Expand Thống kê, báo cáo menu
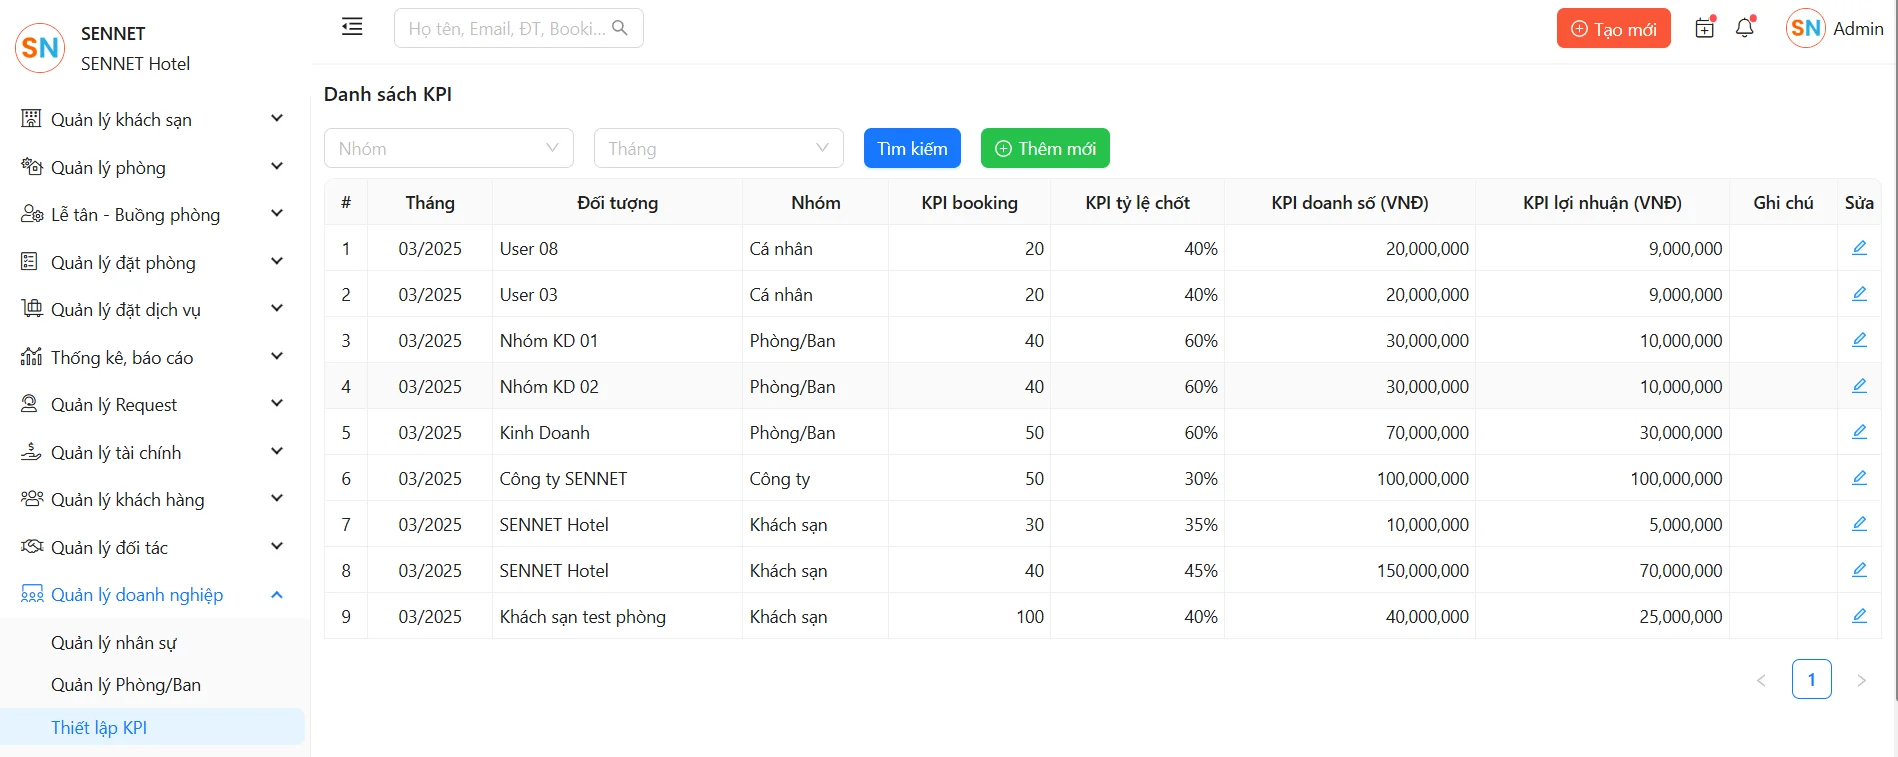1898x757 pixels. pyautogui.click(x=152, y=358)
